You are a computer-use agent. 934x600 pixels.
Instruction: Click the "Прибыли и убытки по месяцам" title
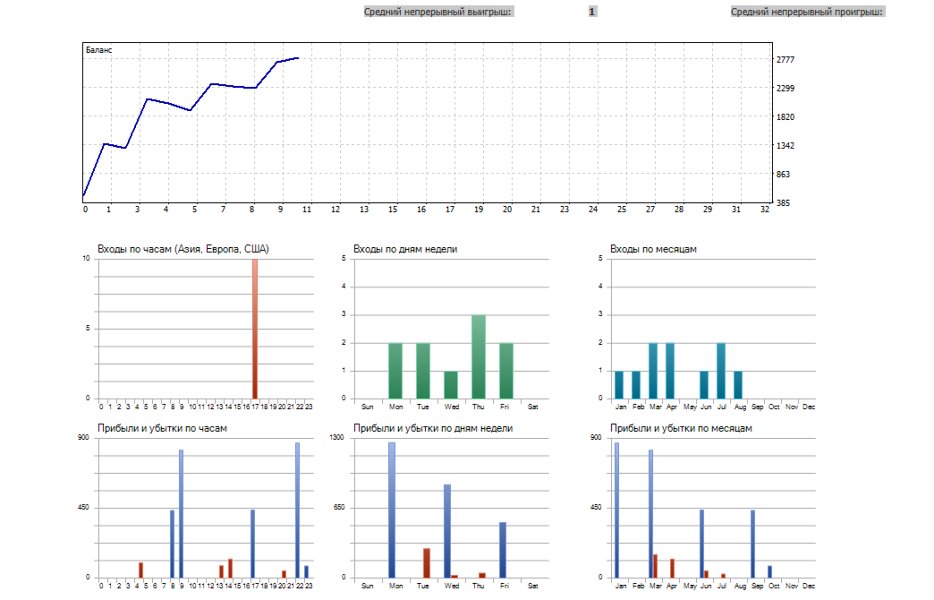(x=681, y=428)
